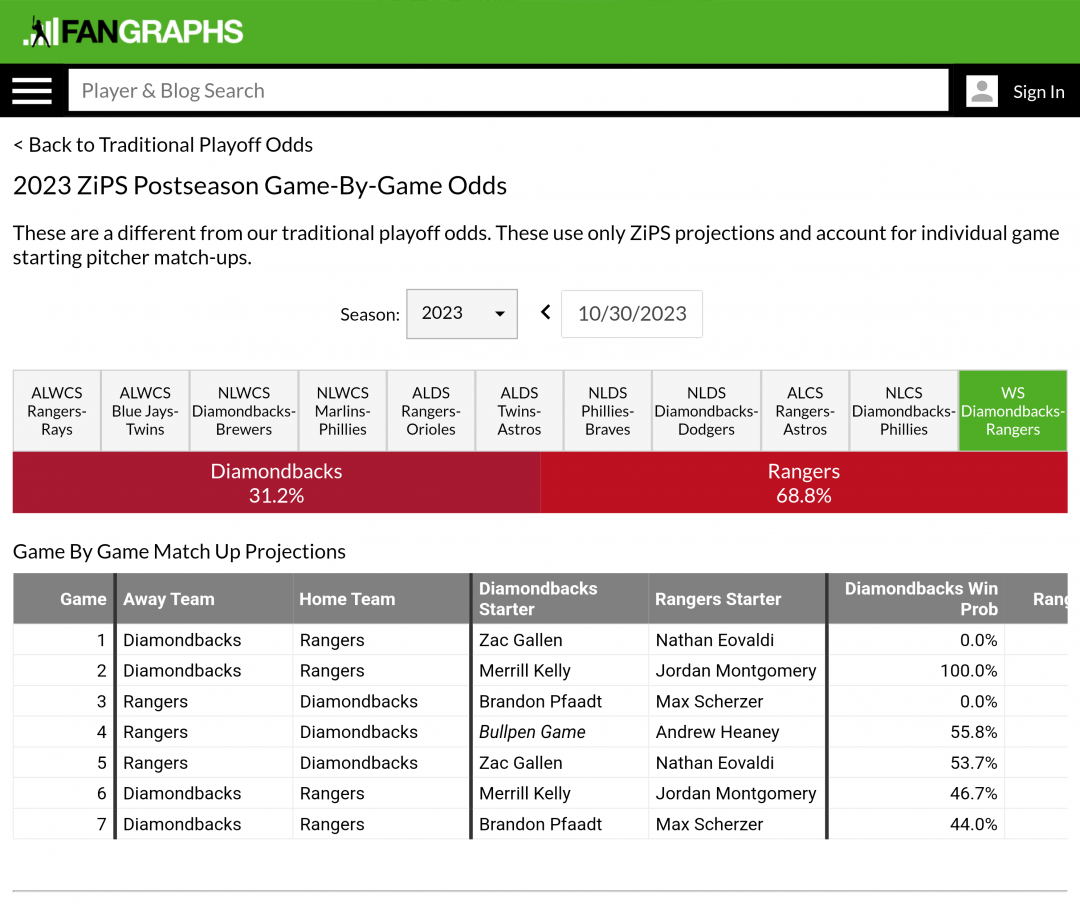
Task: Click Zac Gallen in the Game 5 row
Action: 521,763
